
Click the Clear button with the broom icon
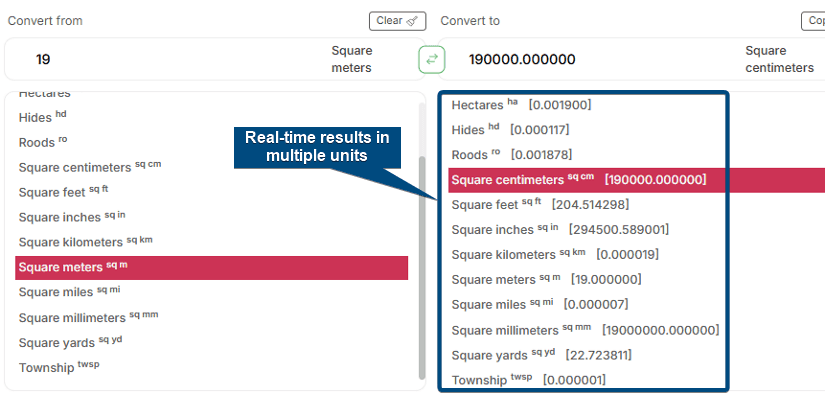(397, 21)
